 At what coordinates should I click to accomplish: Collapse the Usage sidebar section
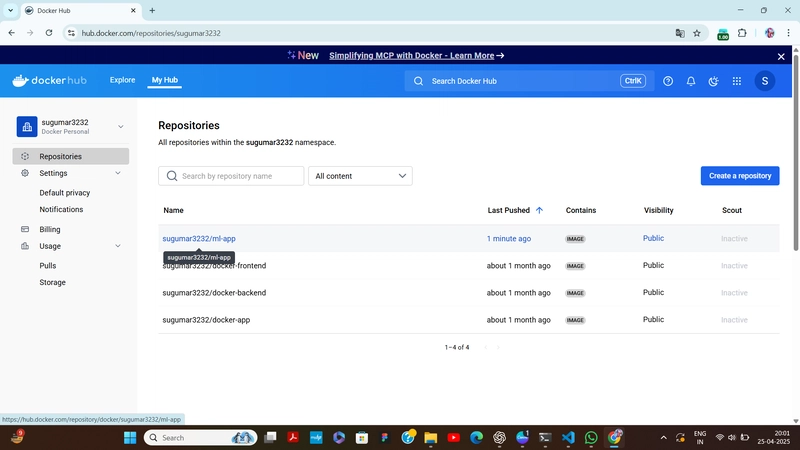tap(118, 246)
